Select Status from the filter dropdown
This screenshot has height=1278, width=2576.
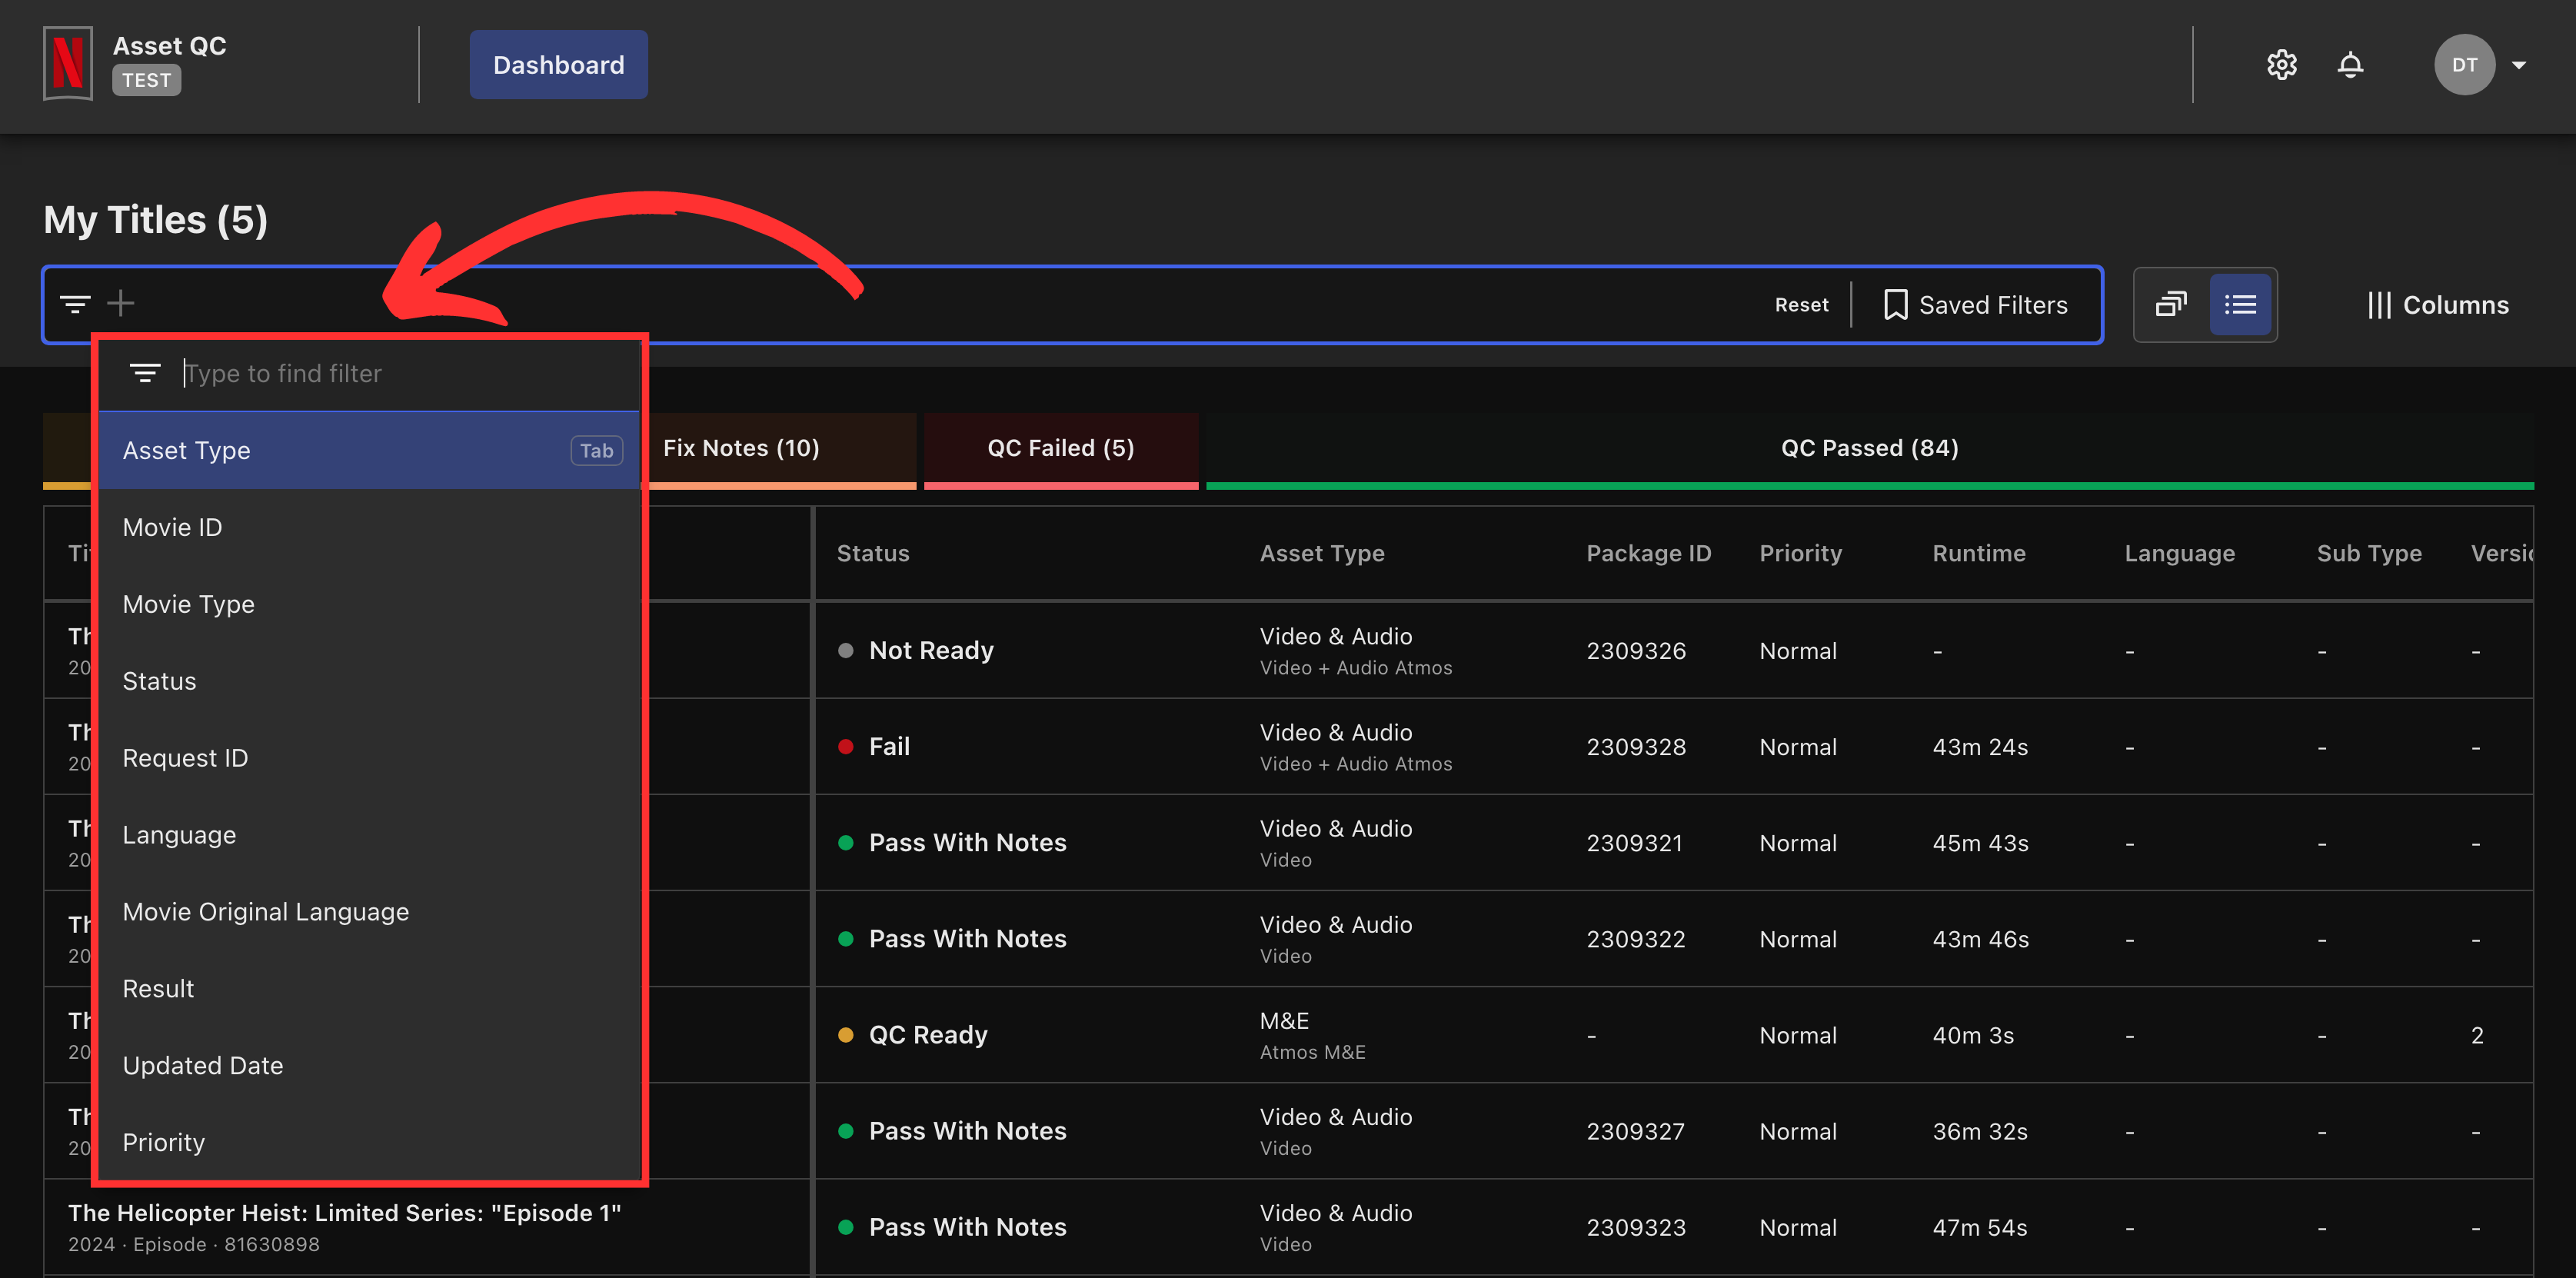point(159,680)
